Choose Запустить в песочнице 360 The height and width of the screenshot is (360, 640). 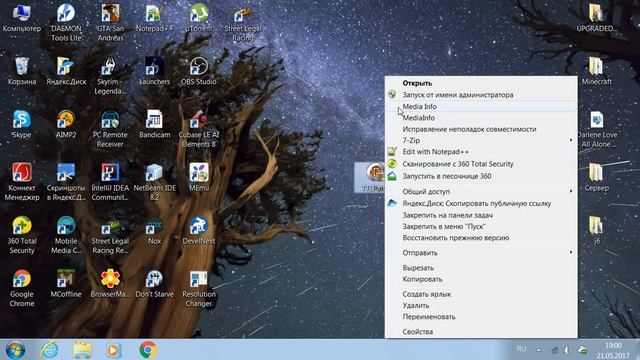[481, 176]
